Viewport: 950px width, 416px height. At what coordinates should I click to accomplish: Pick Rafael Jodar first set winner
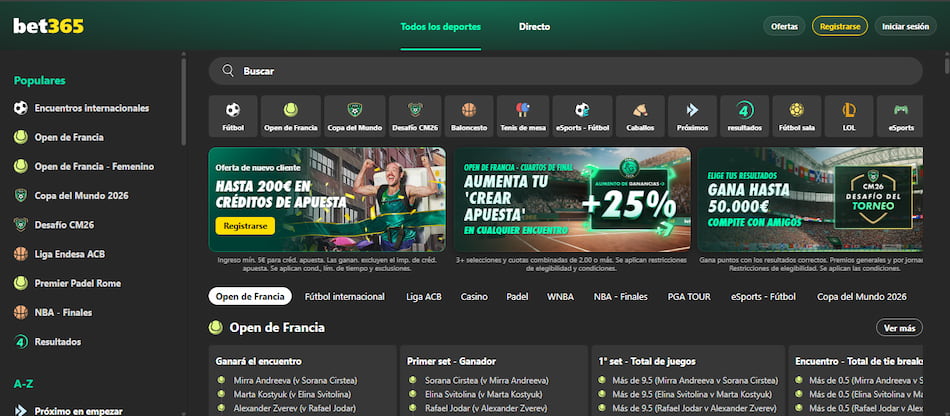tap(487, 408)
